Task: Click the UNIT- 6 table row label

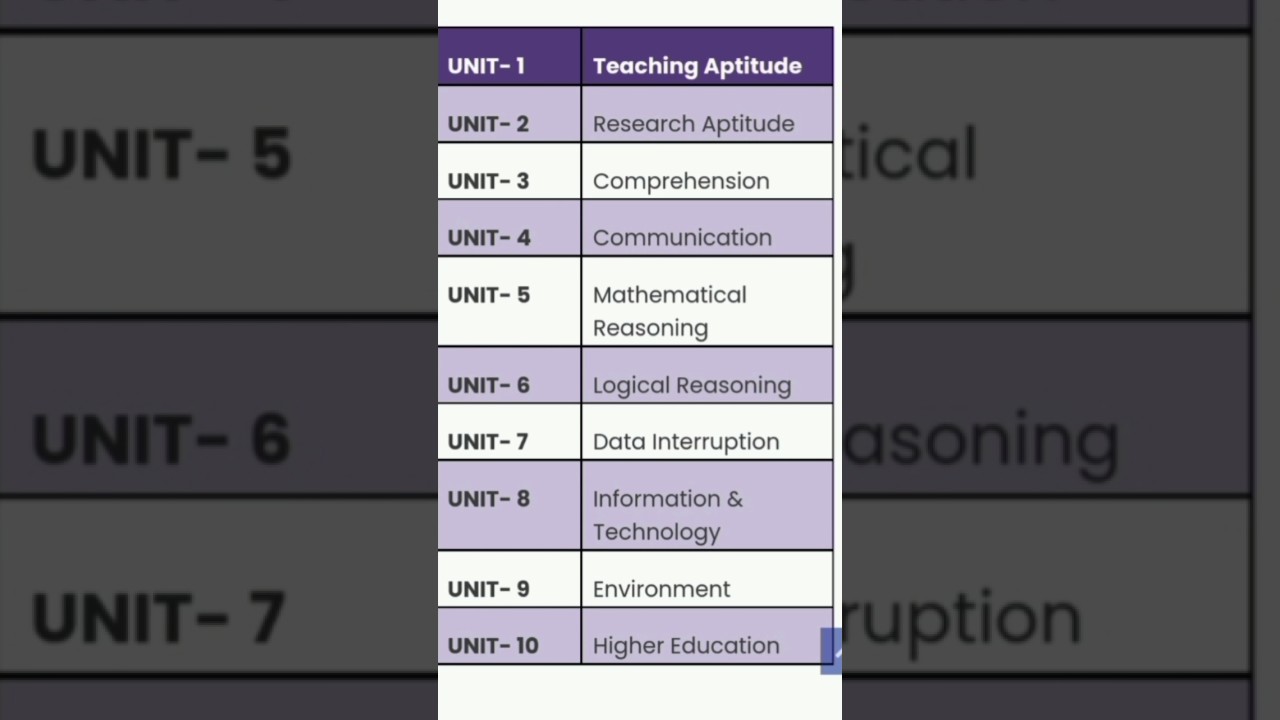Action: 488,385
